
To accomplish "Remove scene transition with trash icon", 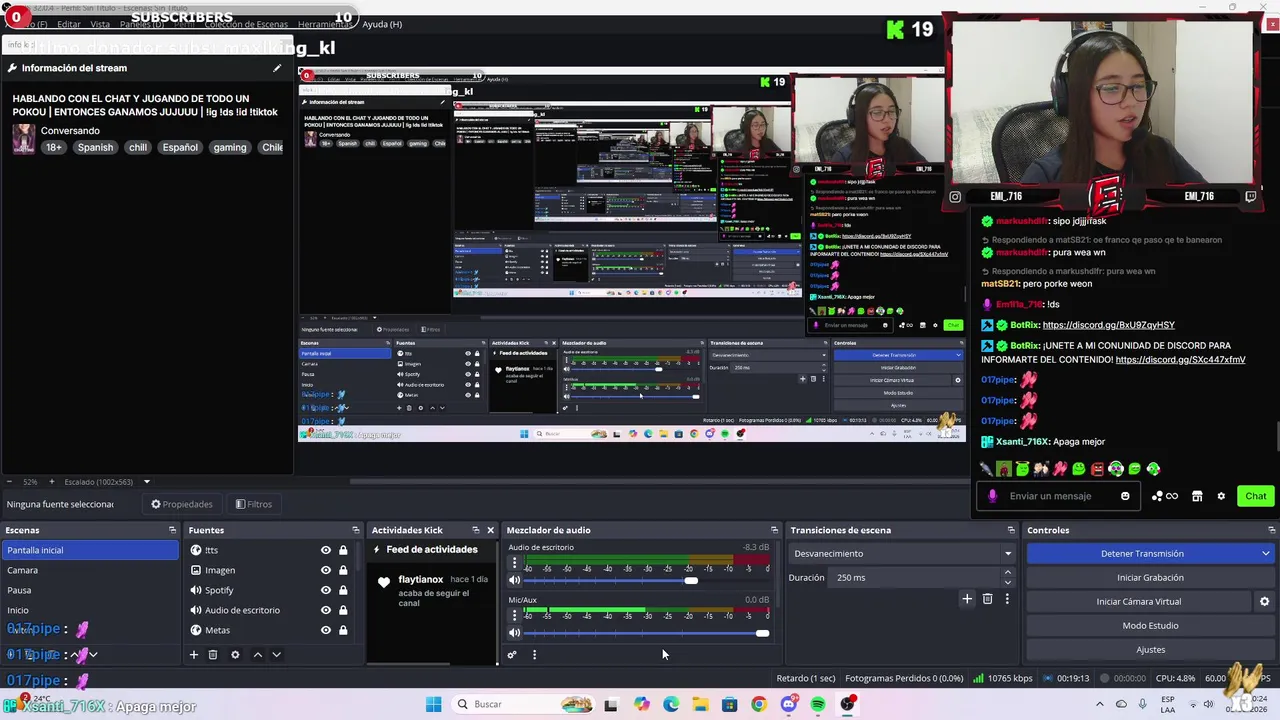I will [x=987, y=599].
